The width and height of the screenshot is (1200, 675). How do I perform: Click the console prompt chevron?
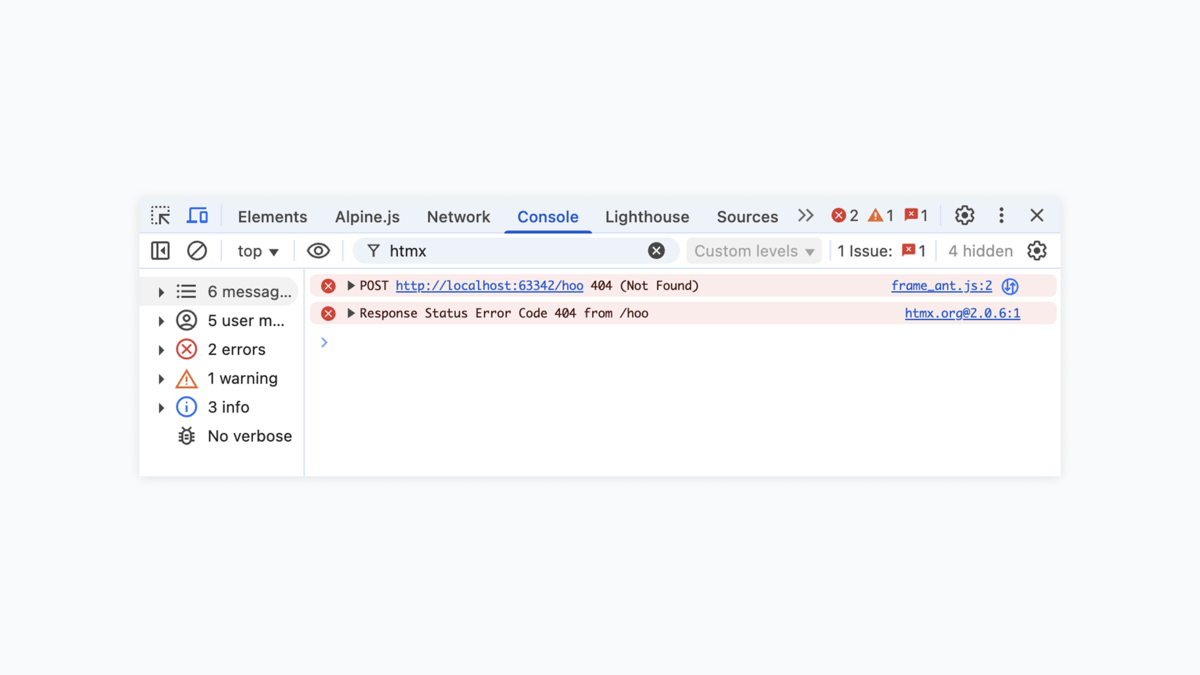pos(324,343)
